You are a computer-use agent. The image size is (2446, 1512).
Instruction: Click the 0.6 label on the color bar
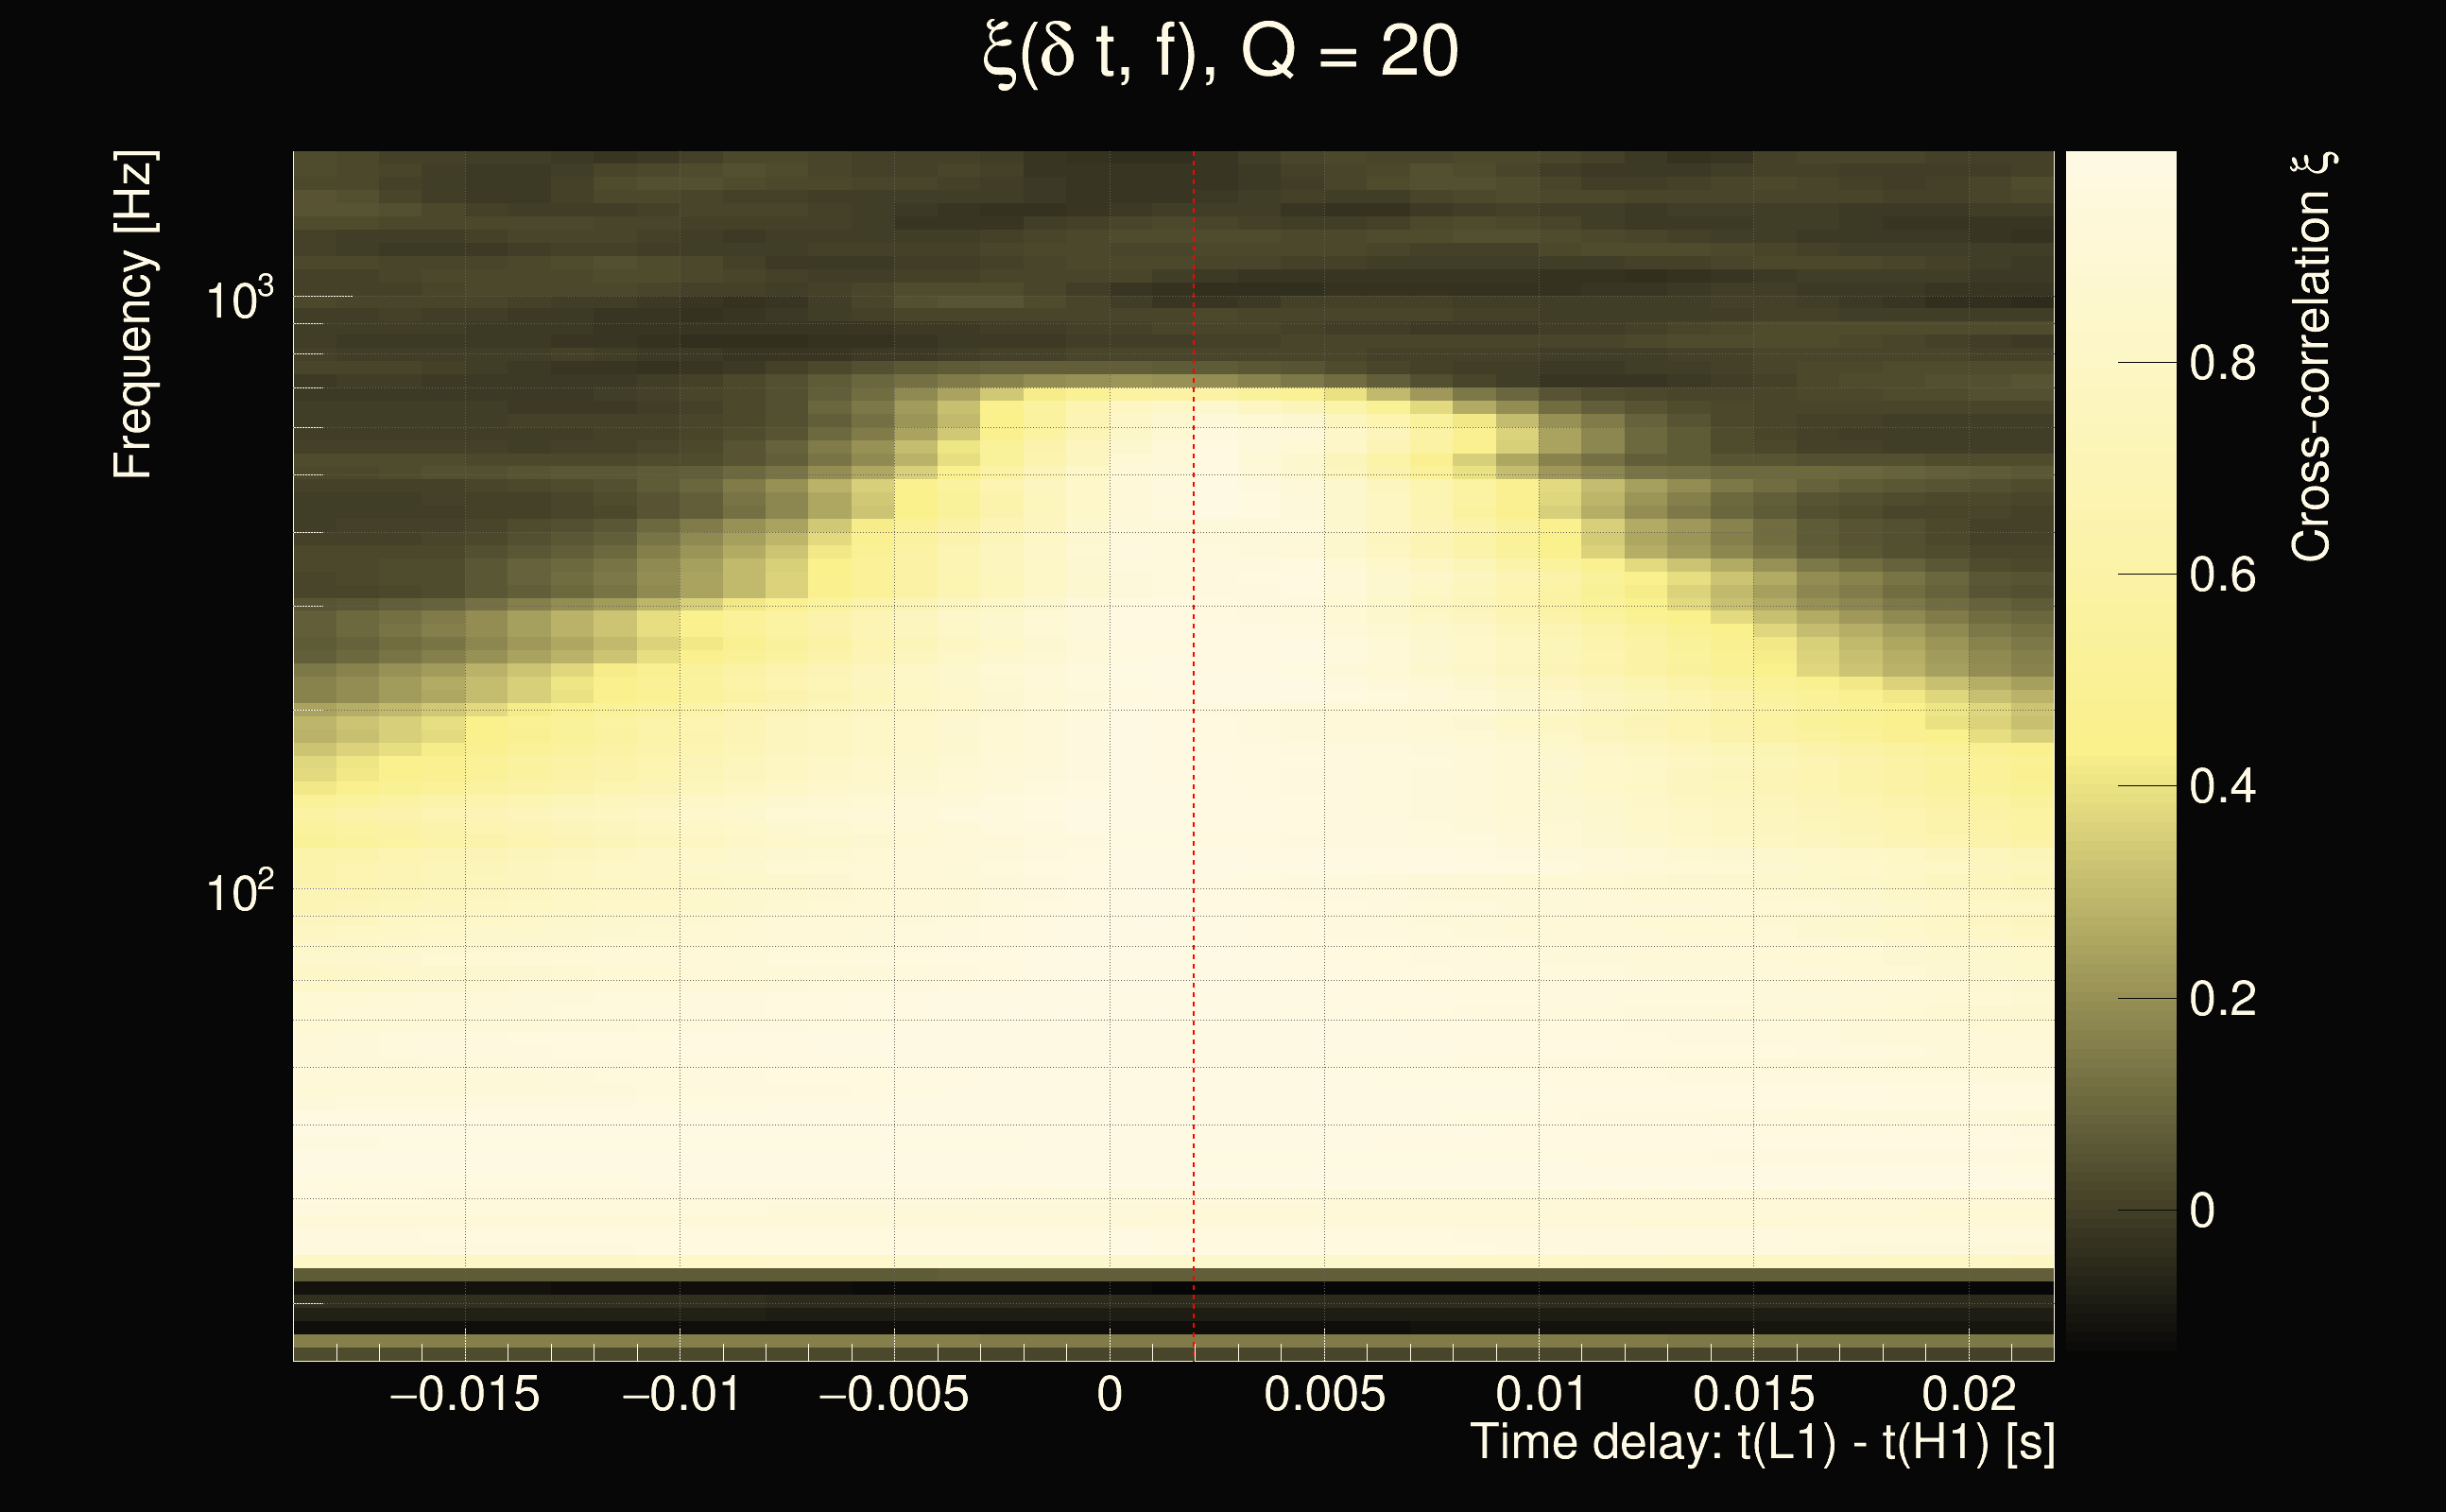click(2222, 575)
